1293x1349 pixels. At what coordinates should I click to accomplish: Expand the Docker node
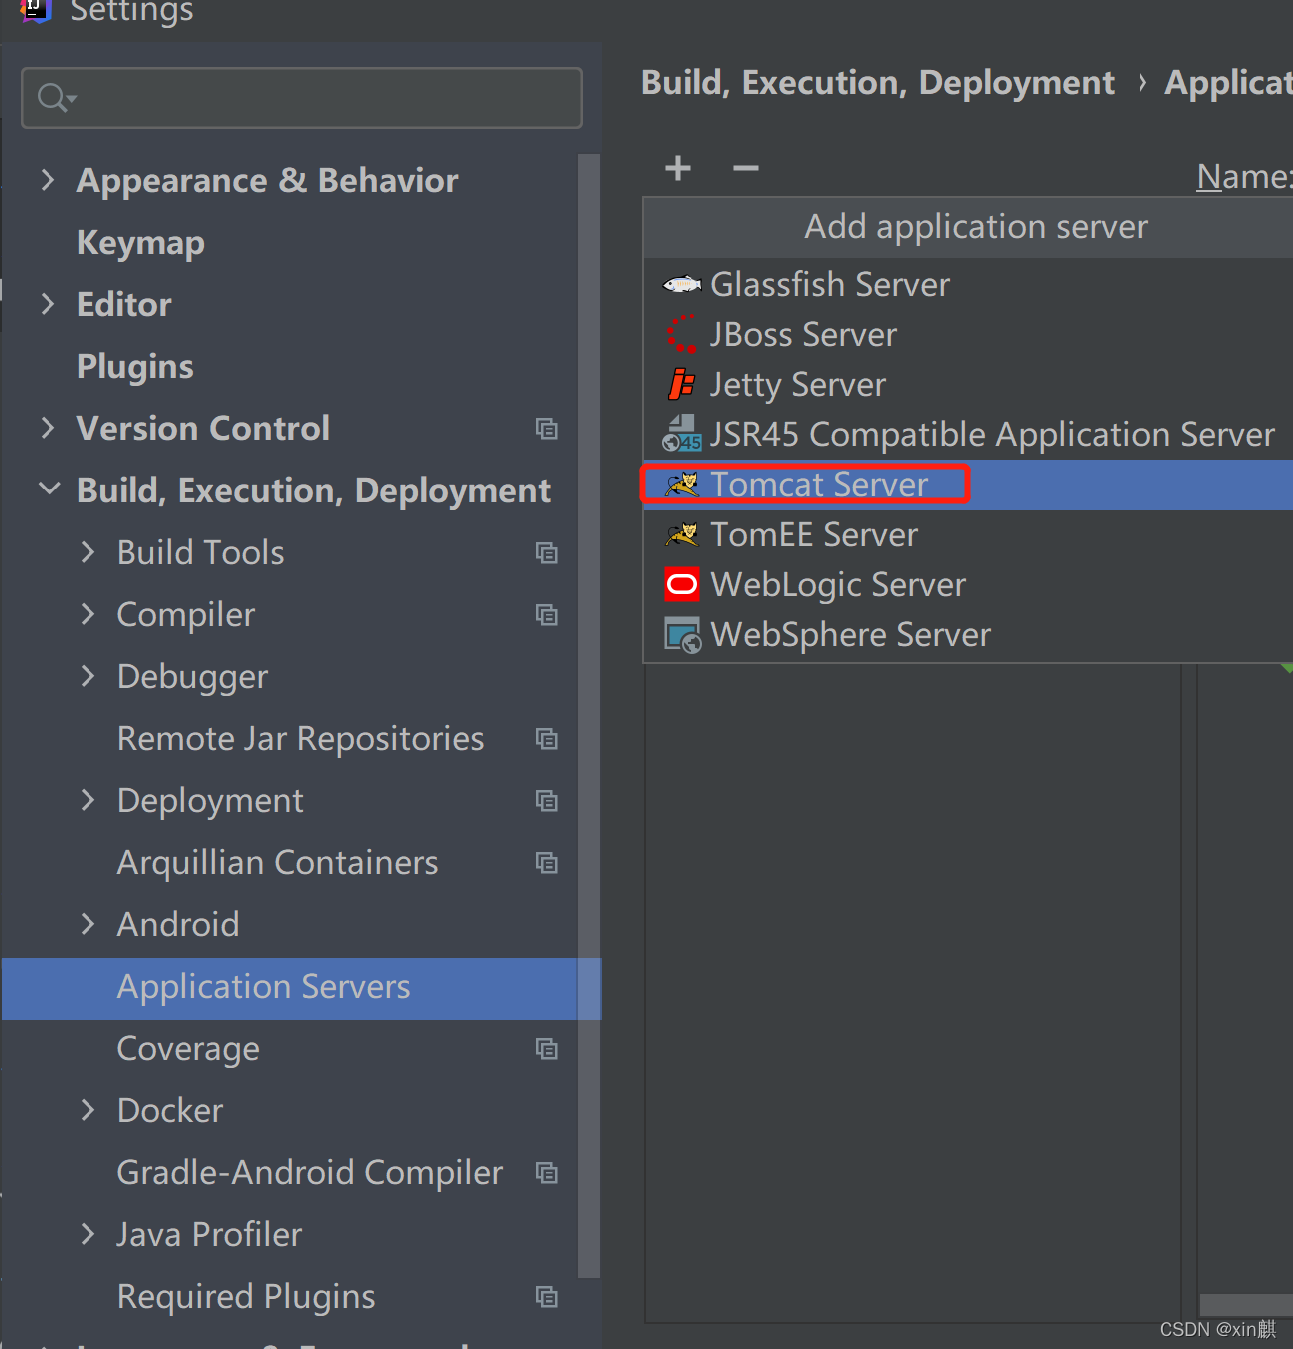point(88,1110)
